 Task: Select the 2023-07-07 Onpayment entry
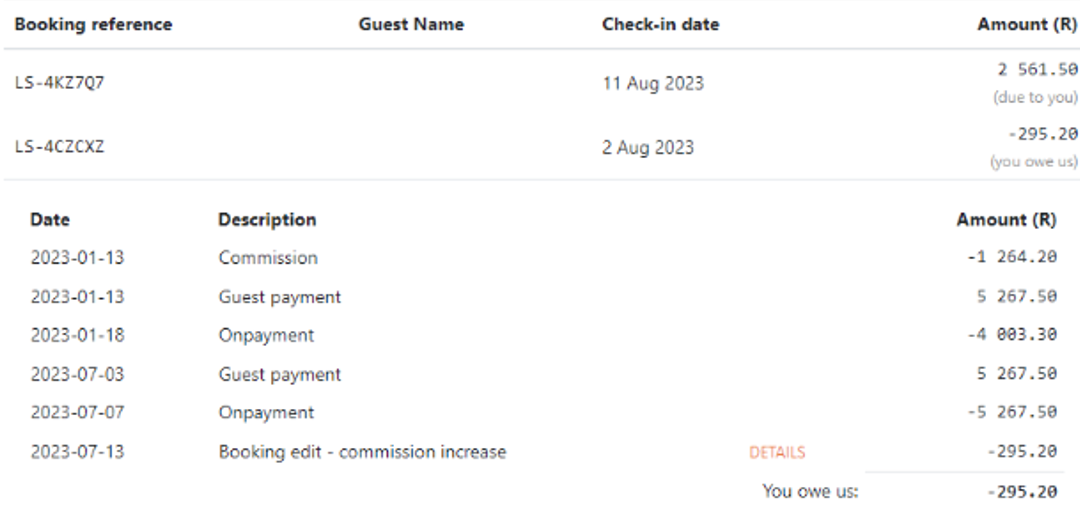(x=543, y=412)
